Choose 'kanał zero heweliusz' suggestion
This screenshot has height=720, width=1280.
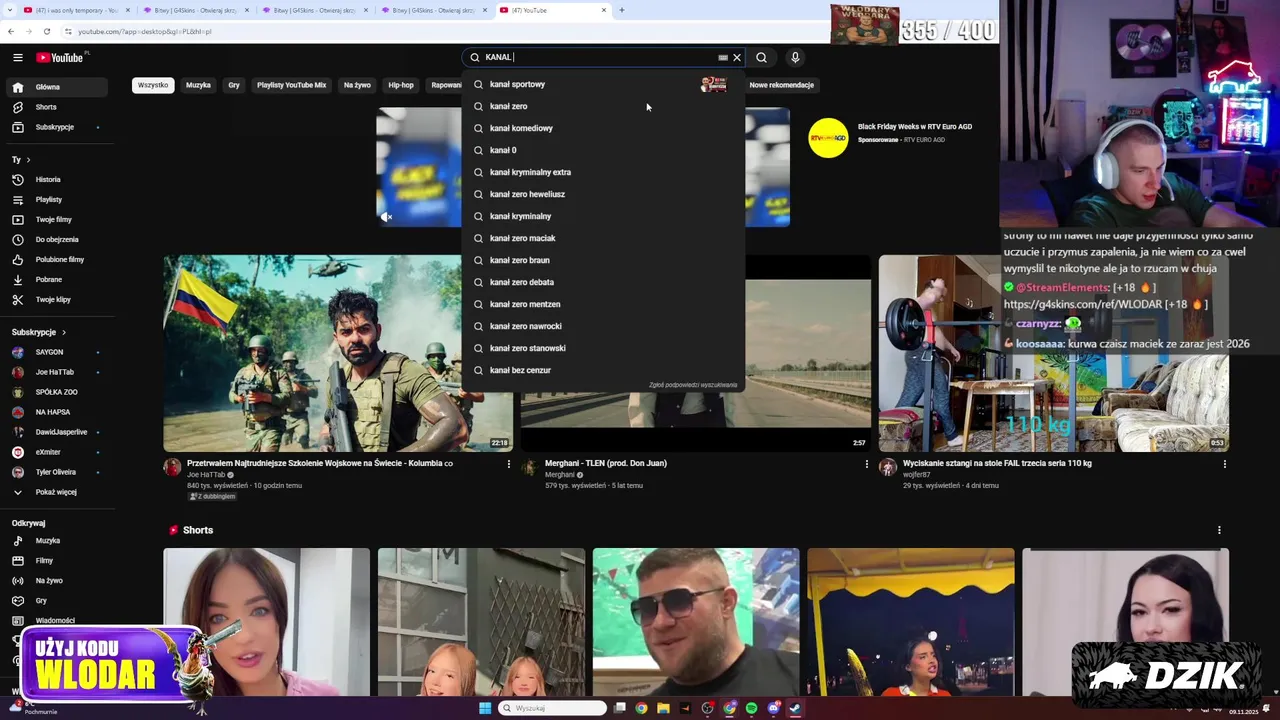click(x=603, y=194)
